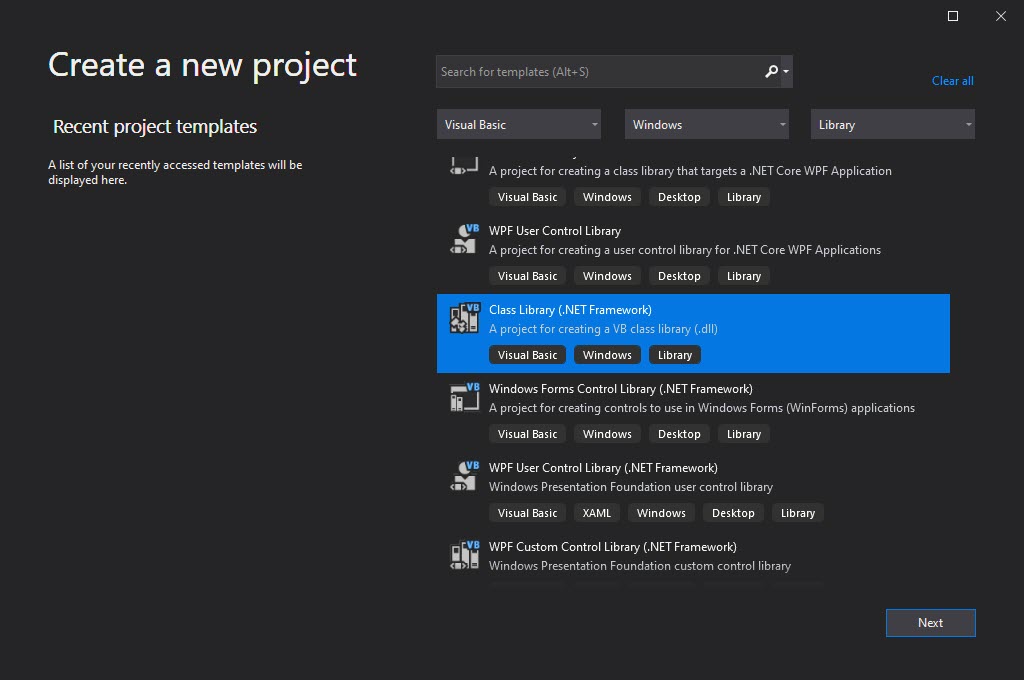The image size is (1024, 680).
Task: Click the description about controls for Windows Forms (WinForms) applications
Action: (701, 408)
